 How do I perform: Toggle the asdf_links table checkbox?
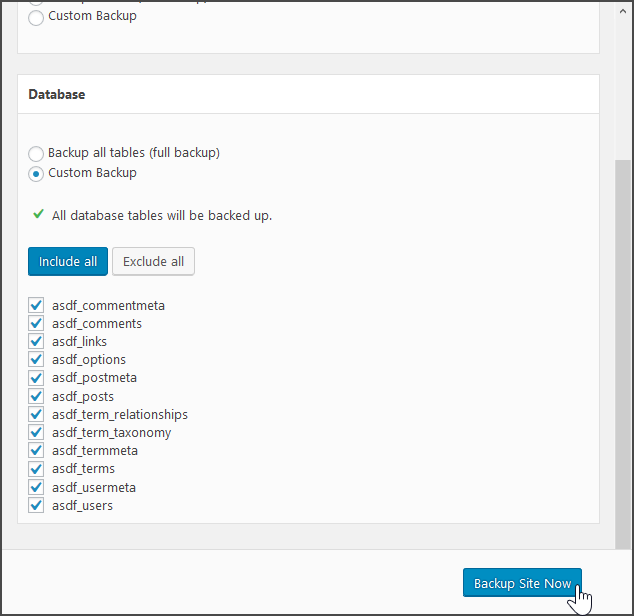coord(36,341)
